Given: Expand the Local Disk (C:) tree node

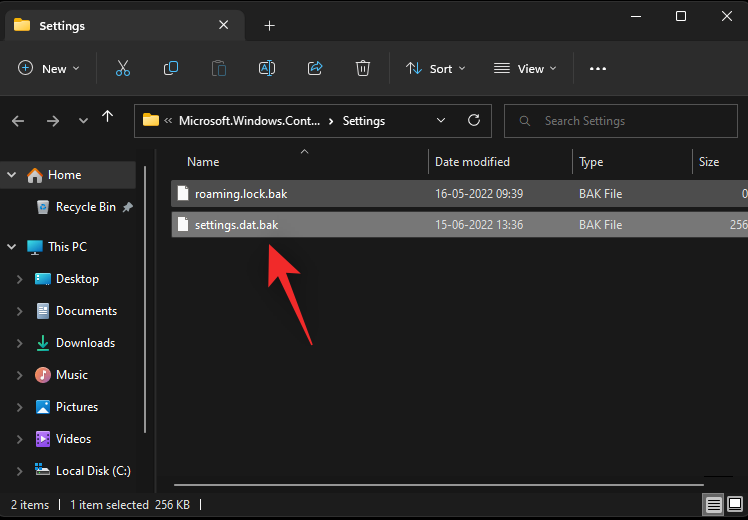Looking at the screenshot, I should (18, 471).
